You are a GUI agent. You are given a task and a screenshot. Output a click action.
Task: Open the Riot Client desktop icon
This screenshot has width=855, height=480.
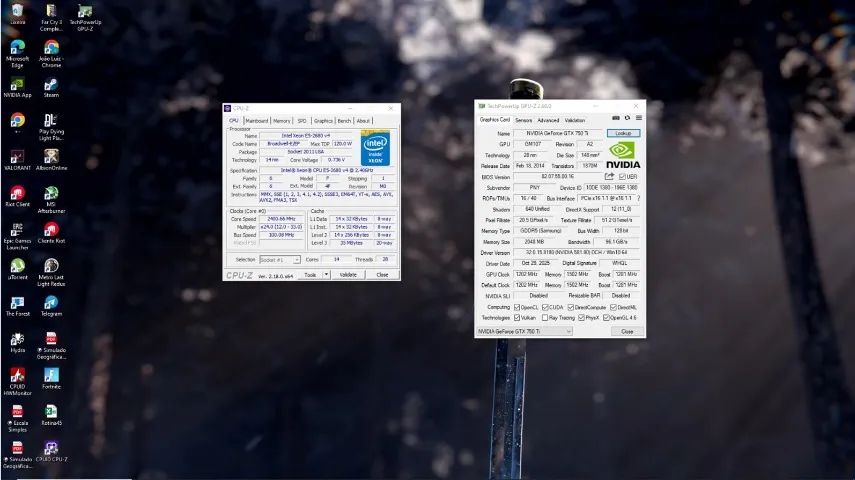pyautogui.click(x=17, y=196)
